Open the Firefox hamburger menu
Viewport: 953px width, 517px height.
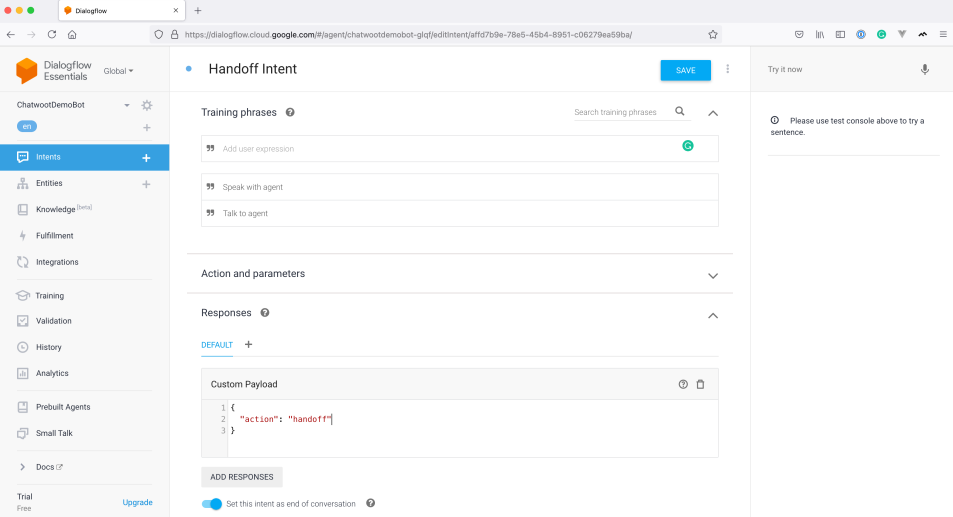tap(943, 35)
